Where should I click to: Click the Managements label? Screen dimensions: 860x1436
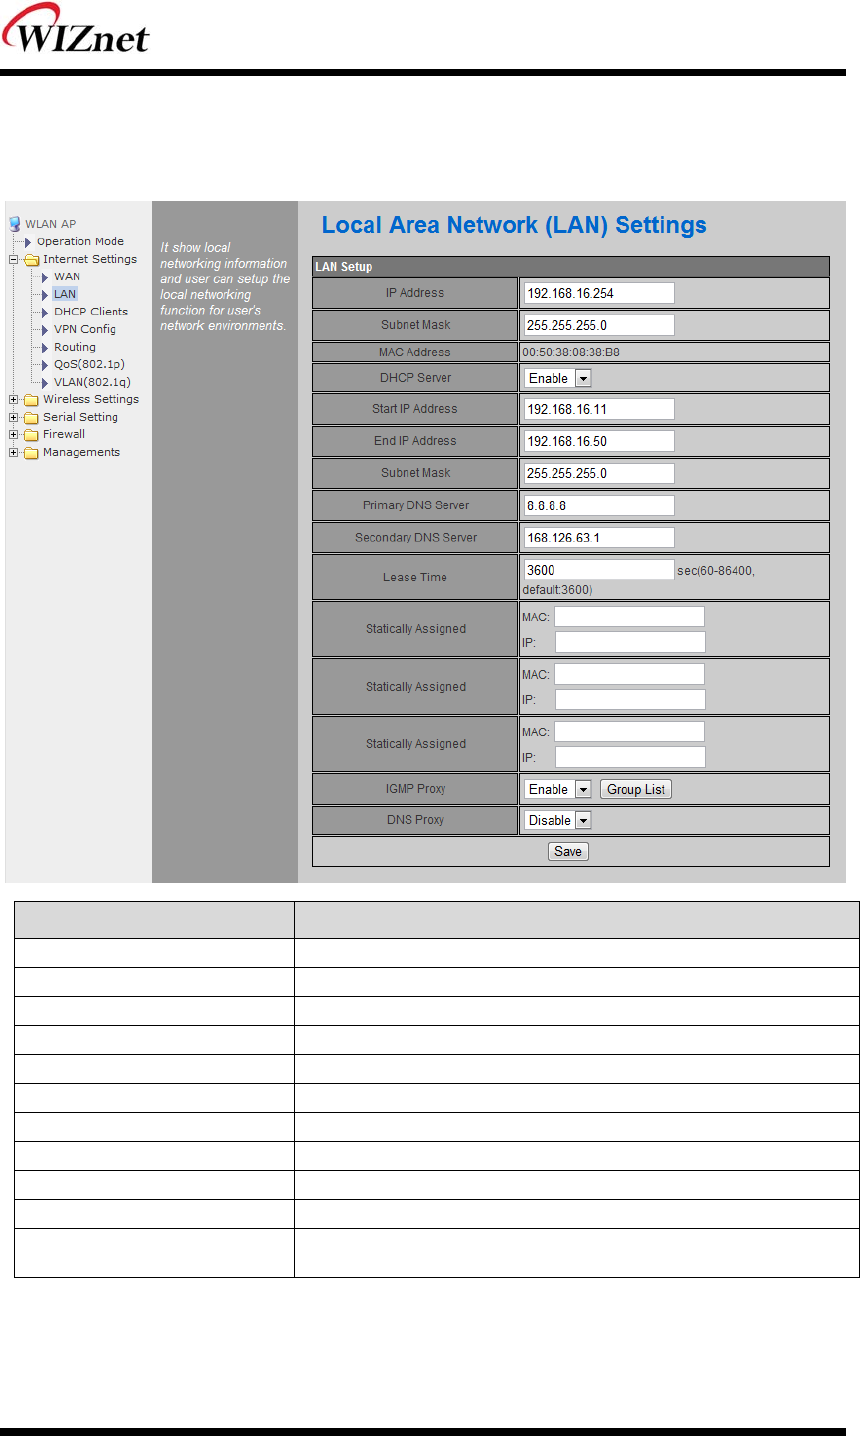pos(81,452)
